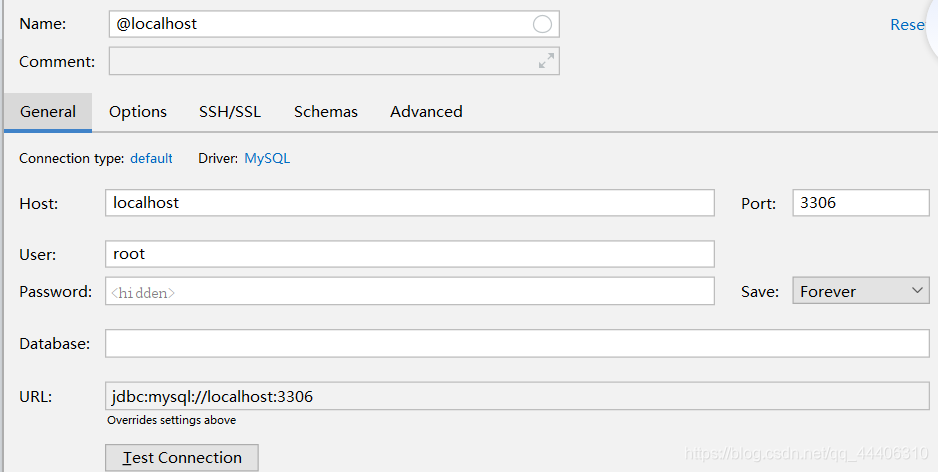Screen dimensions: 938x472
Task: Open the SSH/SSL tab
Action: (x=230, y=112)
